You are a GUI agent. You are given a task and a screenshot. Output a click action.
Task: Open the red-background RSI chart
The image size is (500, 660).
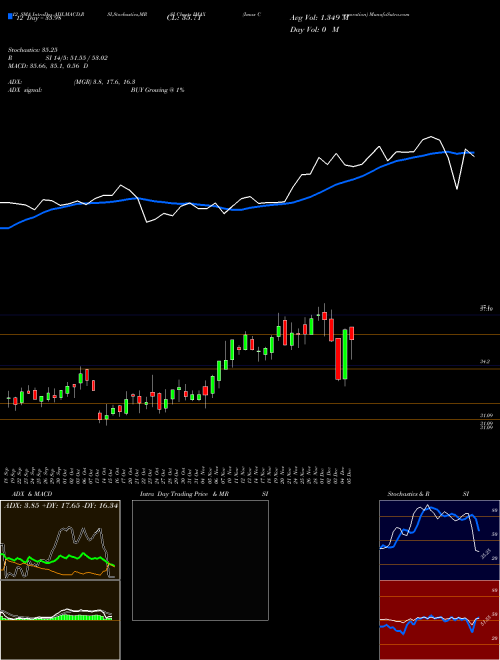[x=439, y=620]
